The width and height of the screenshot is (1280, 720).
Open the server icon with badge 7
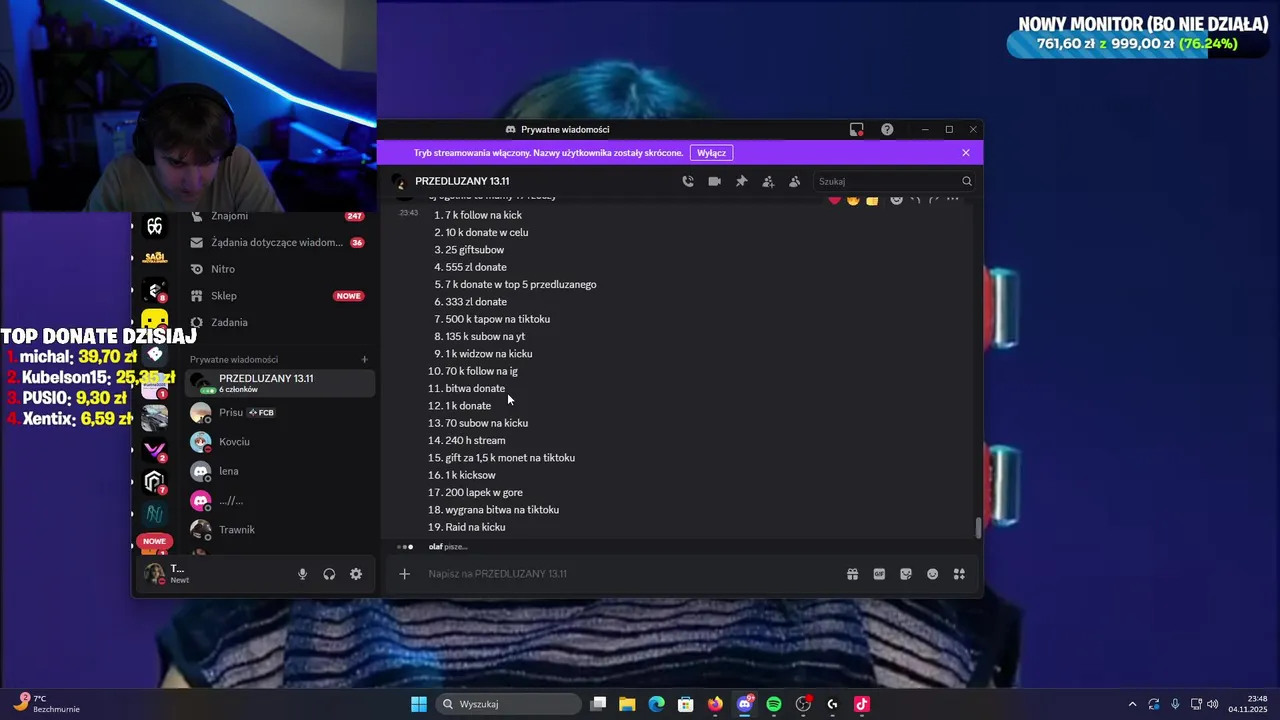(x=154, y=482)
